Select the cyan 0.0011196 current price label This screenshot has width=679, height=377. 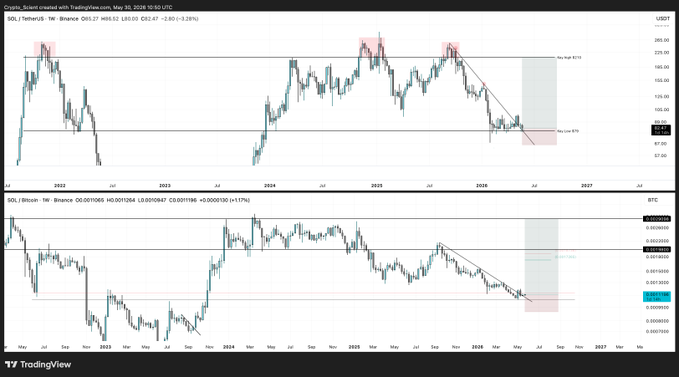click(657, 296)
